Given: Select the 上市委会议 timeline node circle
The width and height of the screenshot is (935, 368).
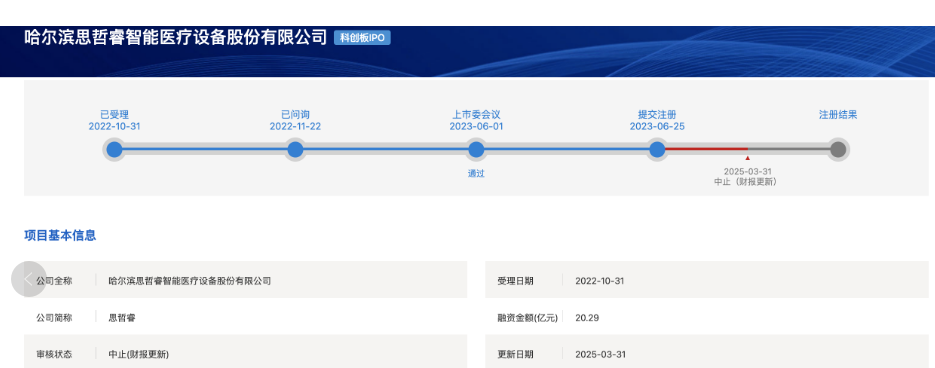Looking at the screenshot, I should click(476, 149).
